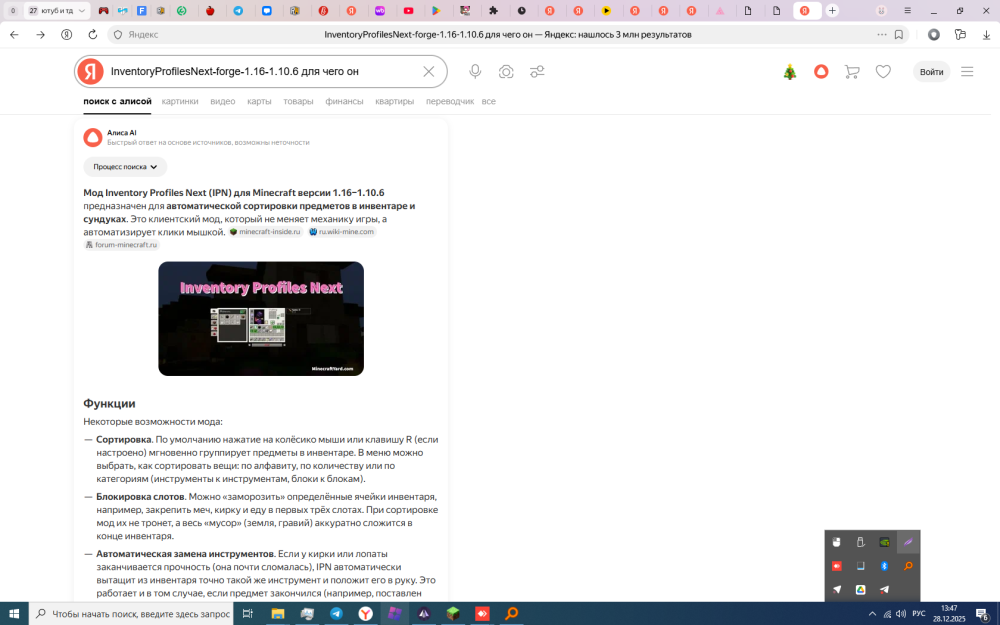Screen dimensions: 1000x625
Task: Expand the ютуб и тд tab group dropdown
Action: point(82,11)
